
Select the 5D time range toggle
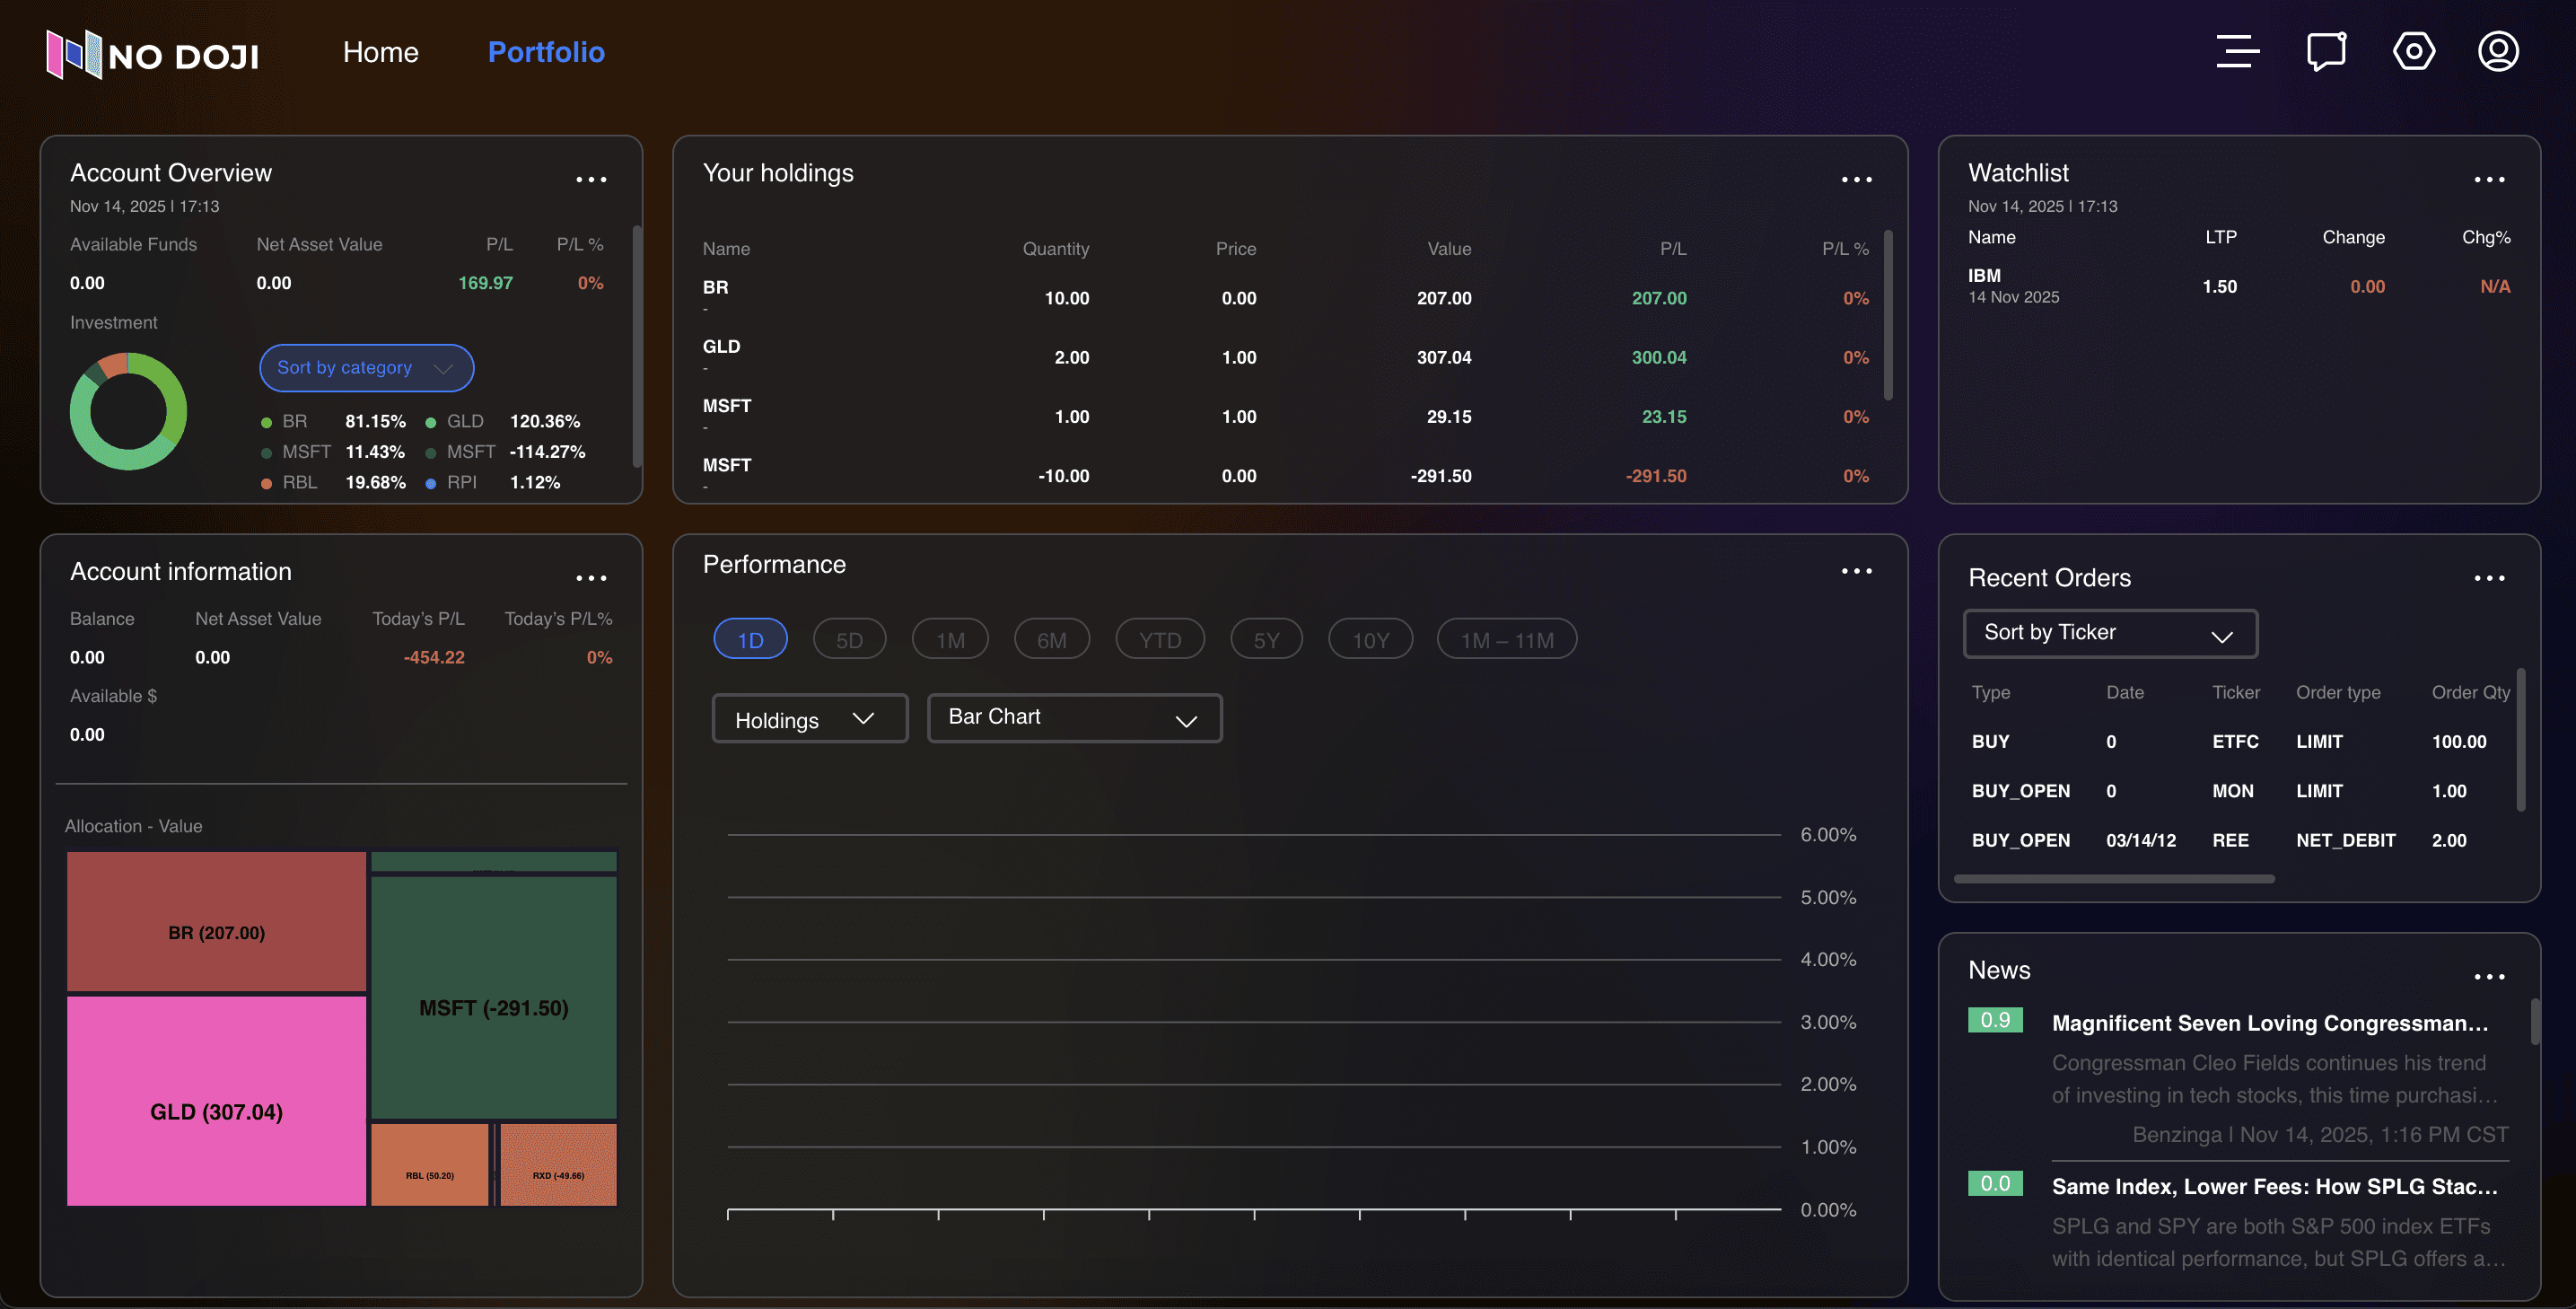849,640
